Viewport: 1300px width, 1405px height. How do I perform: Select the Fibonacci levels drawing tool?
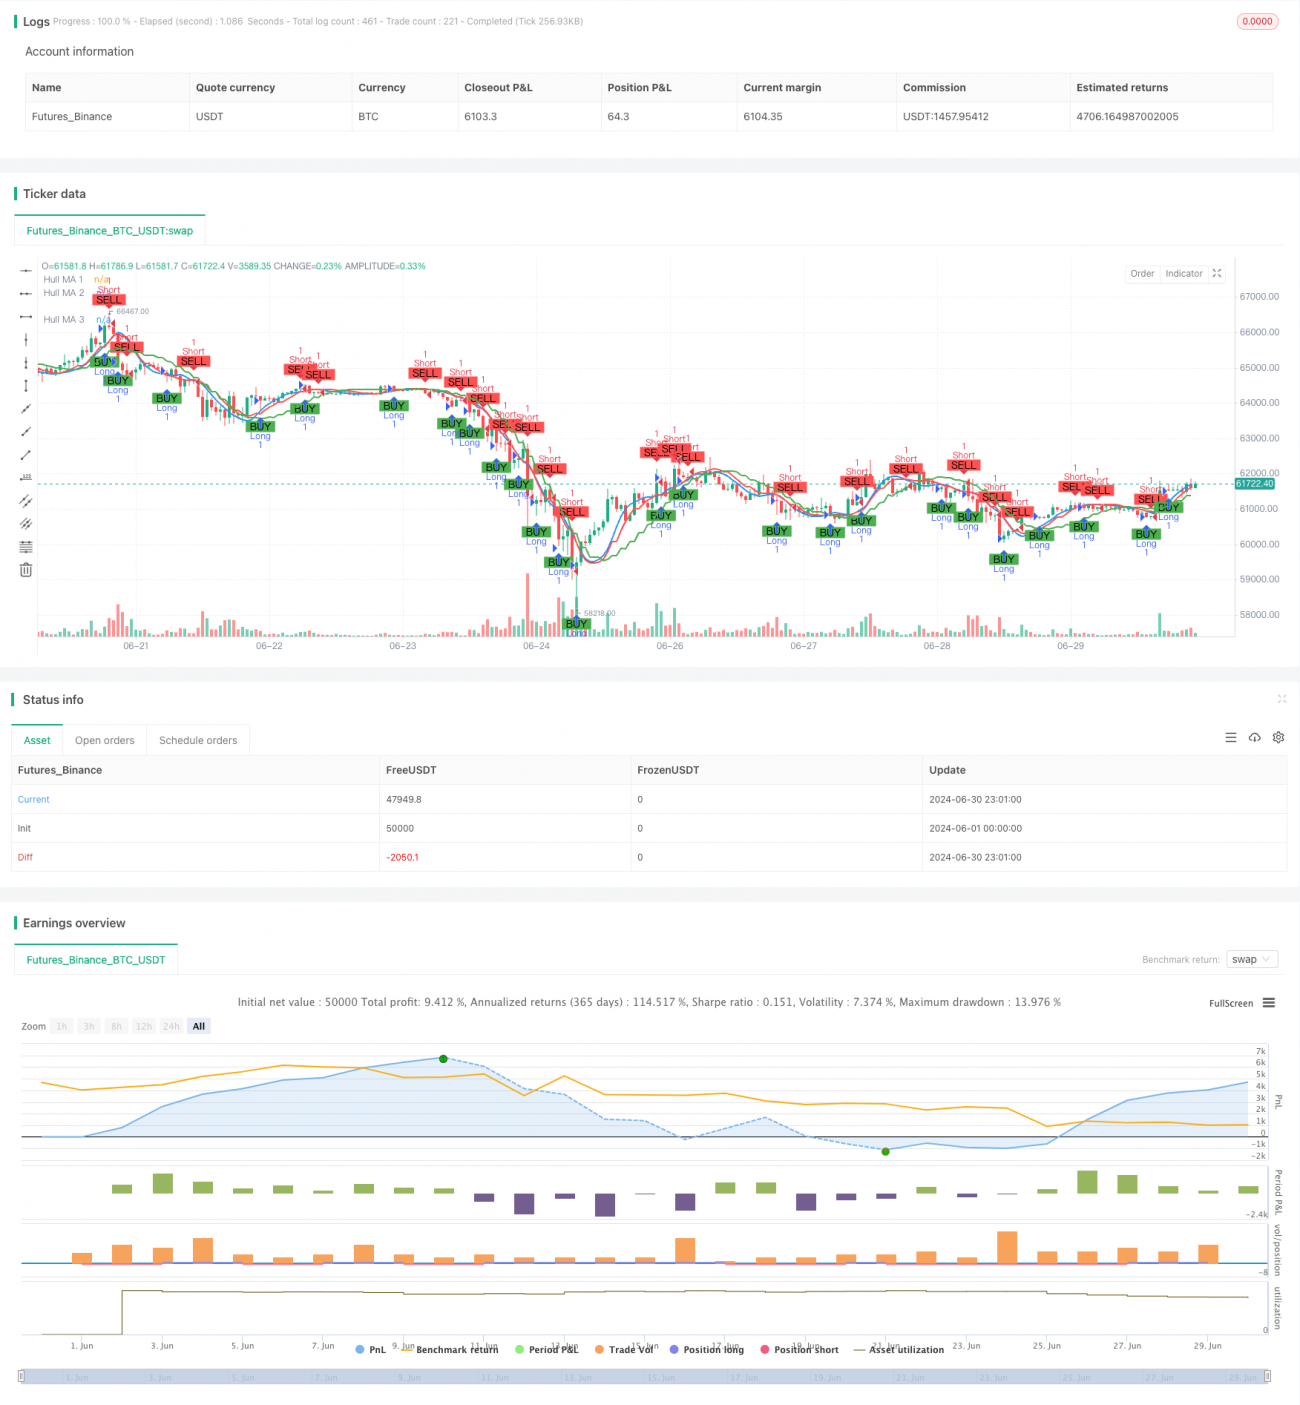26,547
